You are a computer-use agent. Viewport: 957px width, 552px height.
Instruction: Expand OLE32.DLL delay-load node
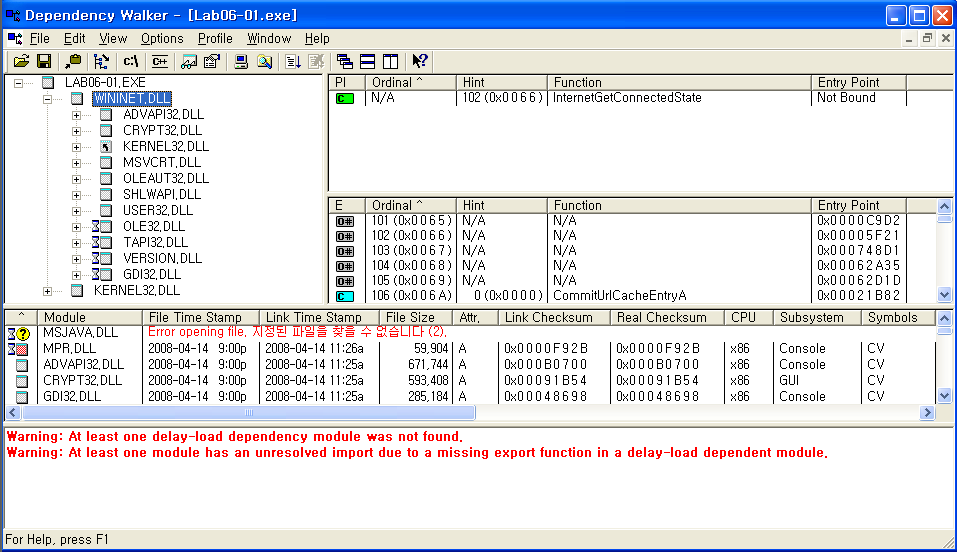(76, 227)
